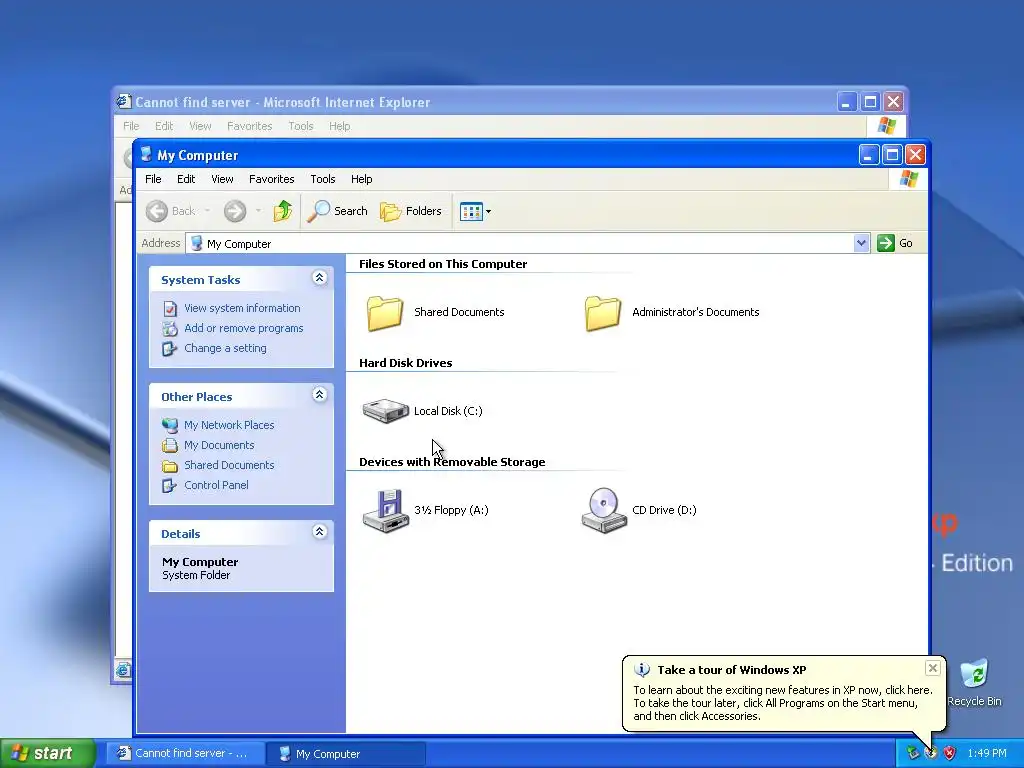
Task: Toggle the Folders pane
Action: (x=411, y=211)
